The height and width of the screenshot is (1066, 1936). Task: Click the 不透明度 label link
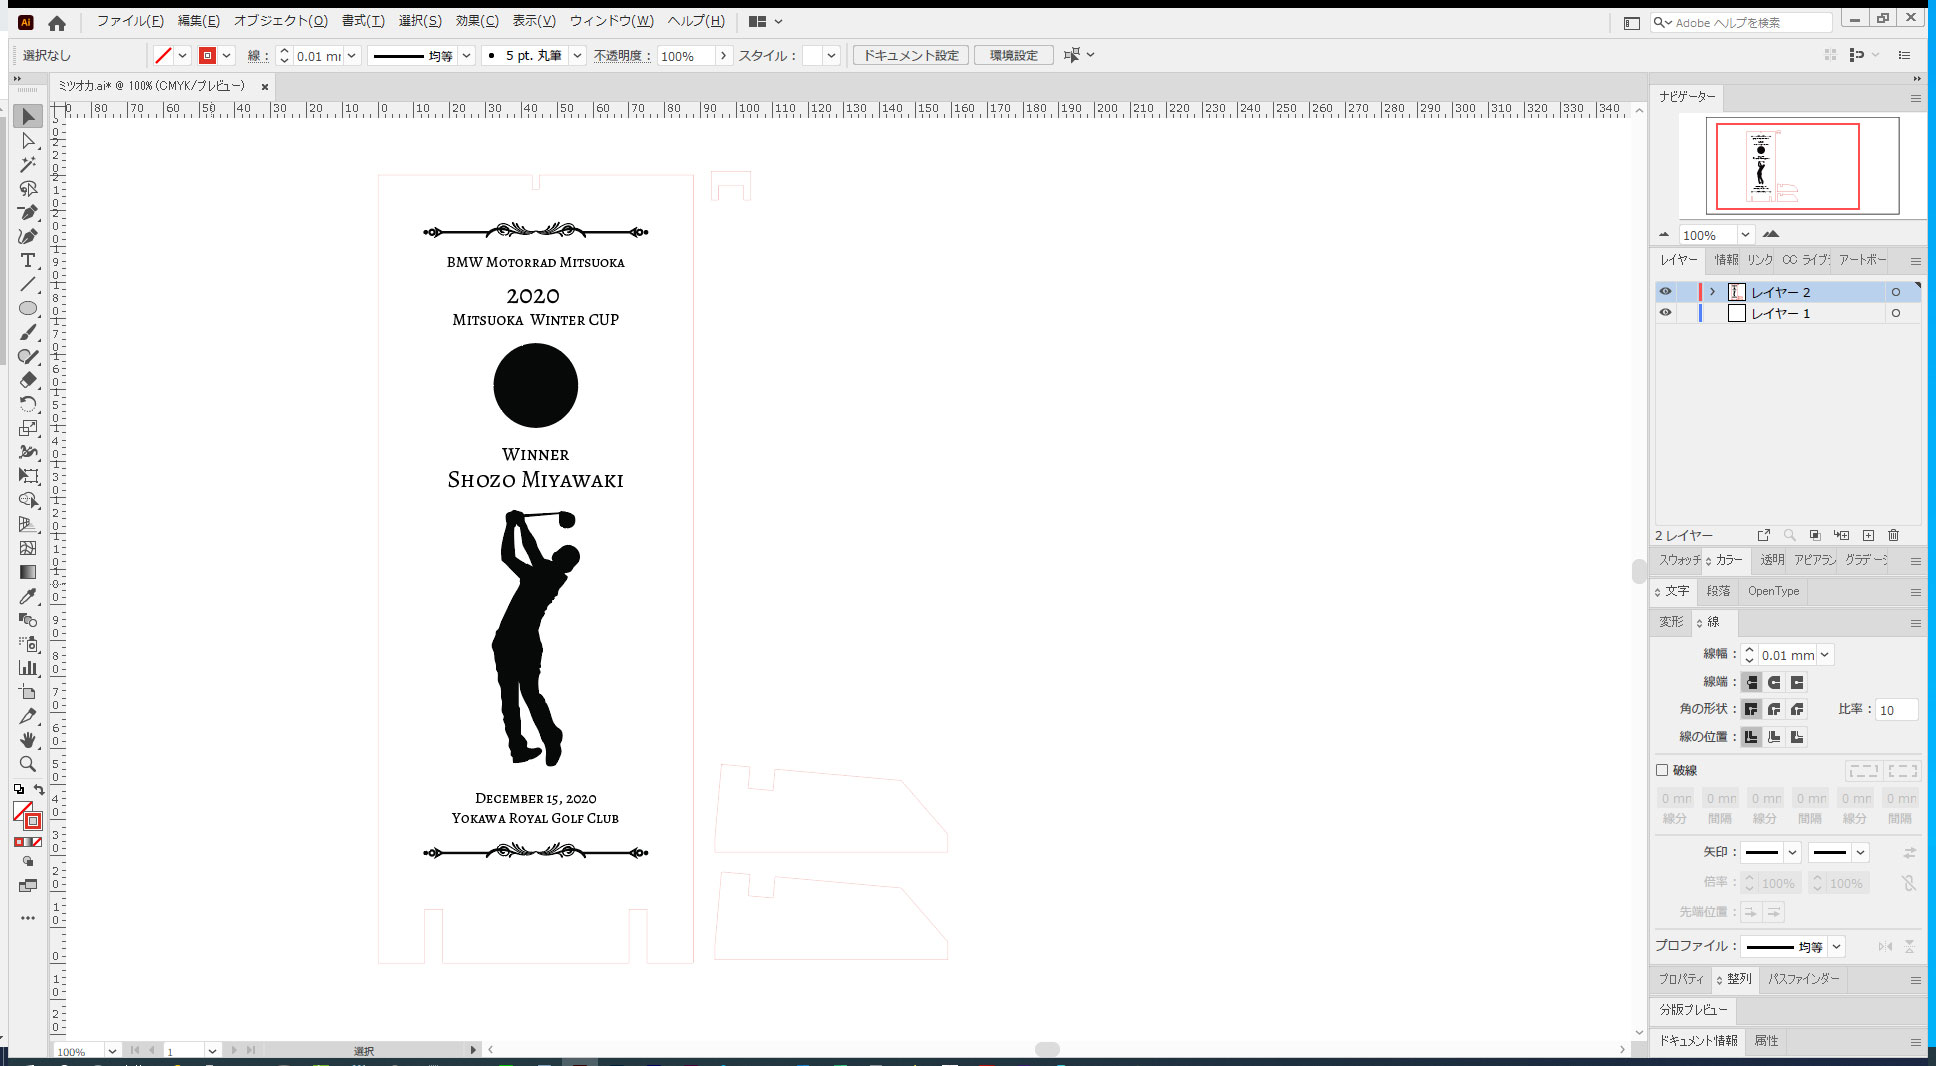point(621,56)
